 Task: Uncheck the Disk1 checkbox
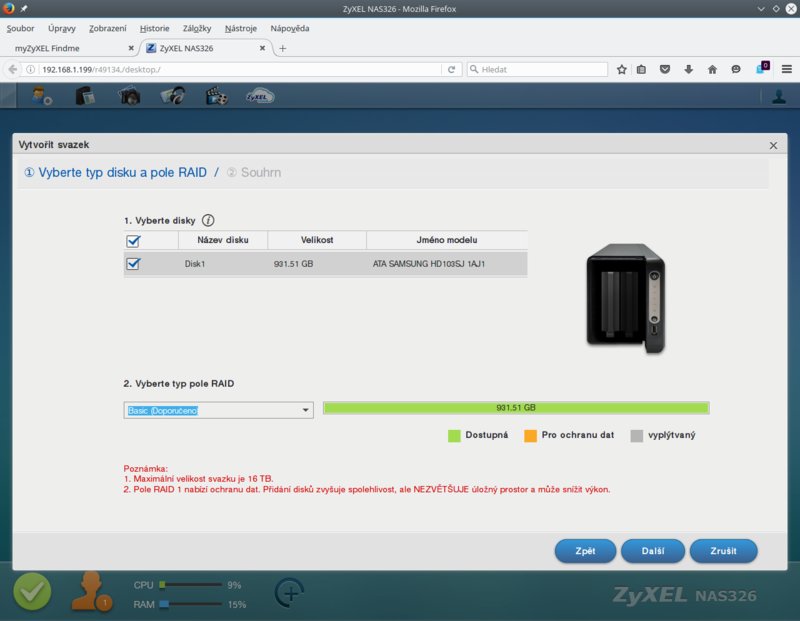click(133, 263)
